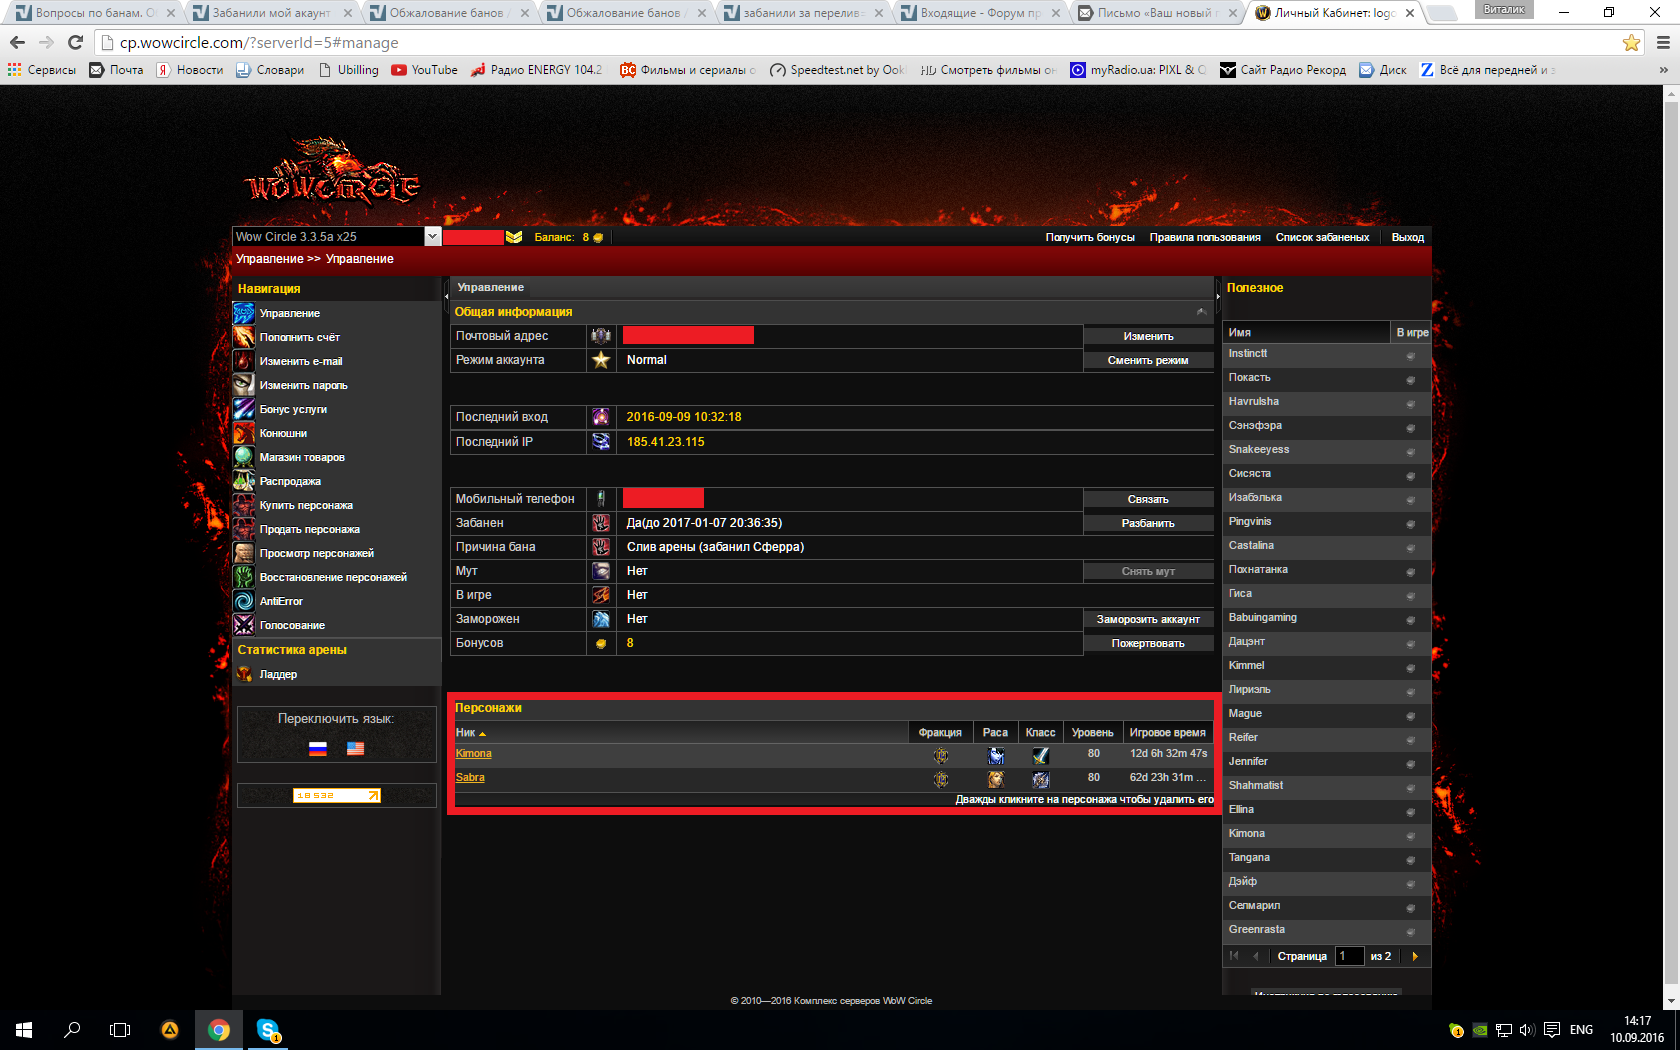Screen dimensions: 1680x1050
Task: Sort characters by the Ник column header
Action: coord(466,733)
